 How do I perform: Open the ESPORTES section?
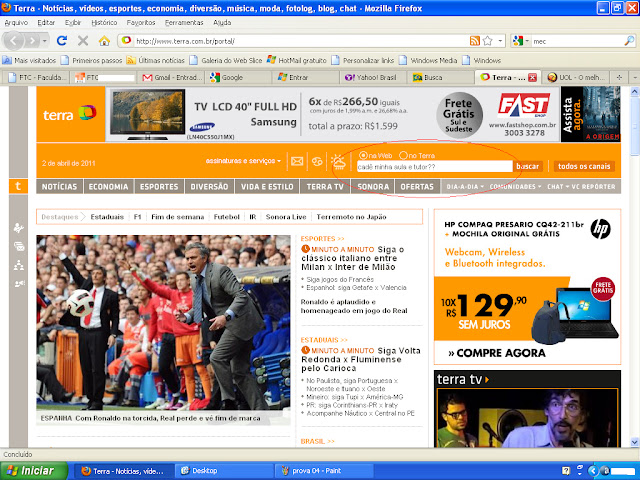(159, 187)
